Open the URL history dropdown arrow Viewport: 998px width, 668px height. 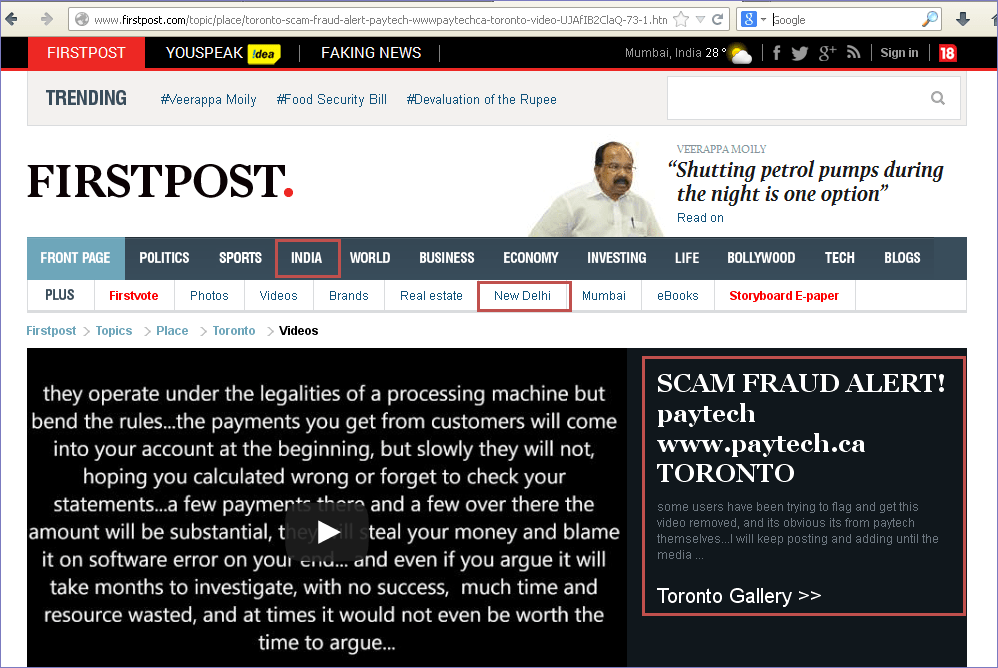700,20
